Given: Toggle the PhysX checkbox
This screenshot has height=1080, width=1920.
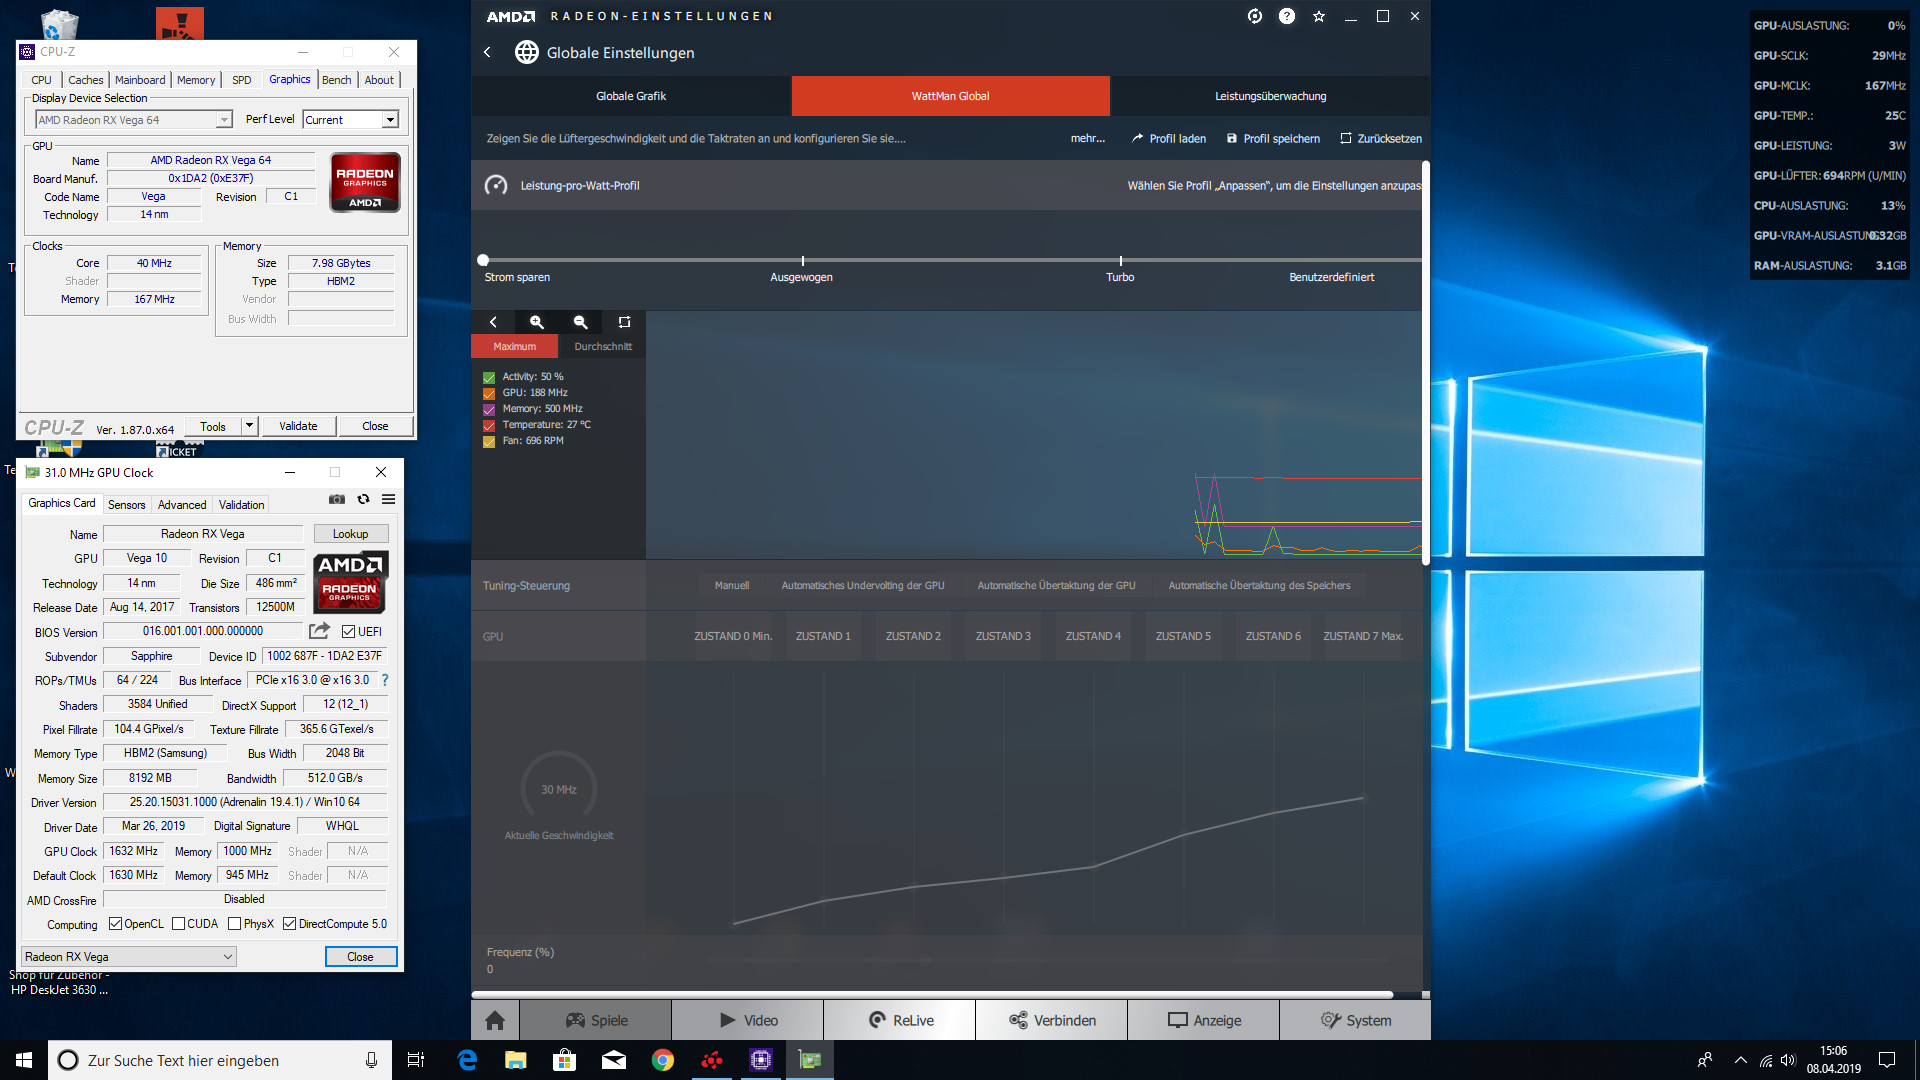Looking at the screenshot, I should coord(234,924).
